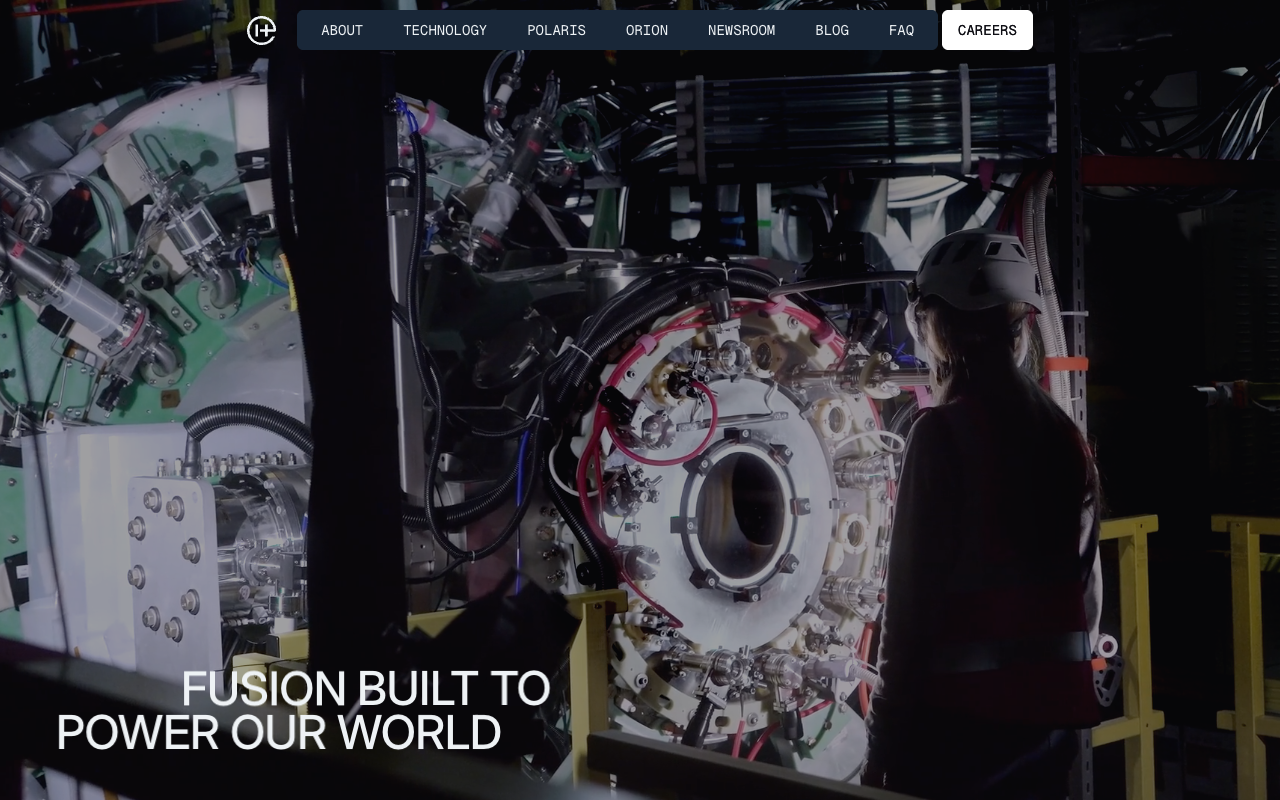Go to the Technology page
Screen dimensions: 1280x800
point(445,30)
